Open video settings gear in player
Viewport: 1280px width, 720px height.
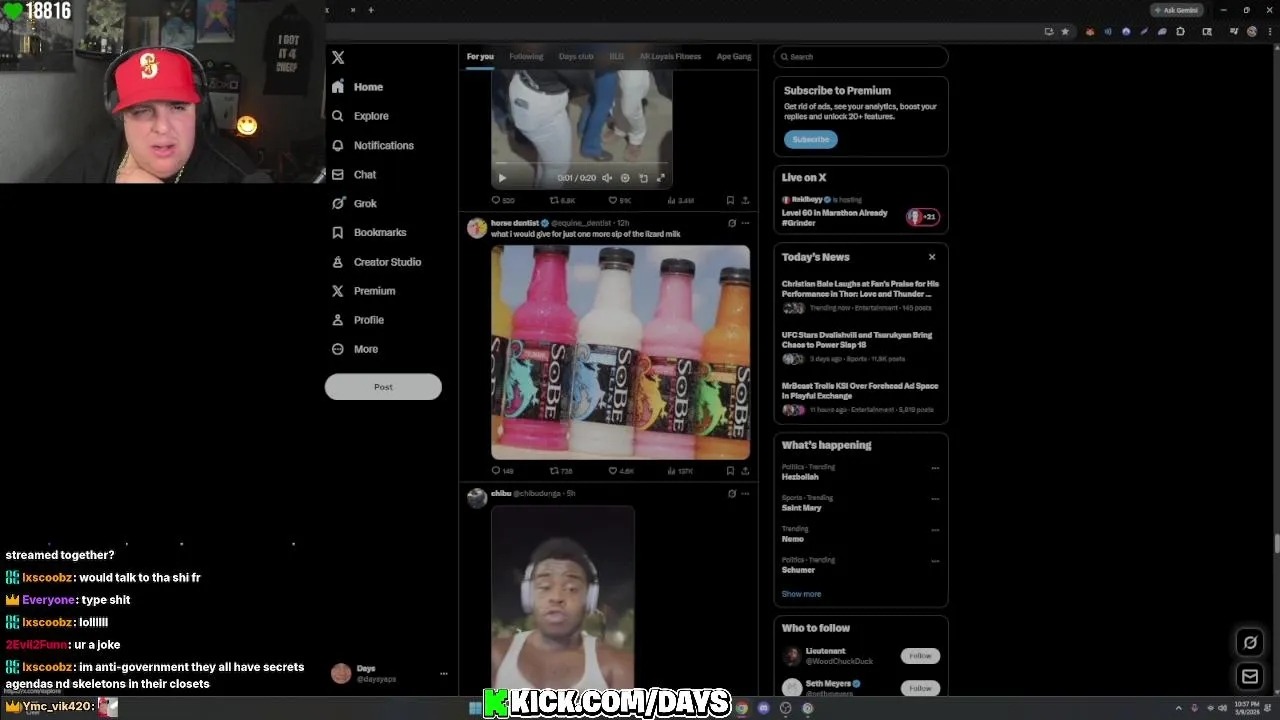click(625, 178)
